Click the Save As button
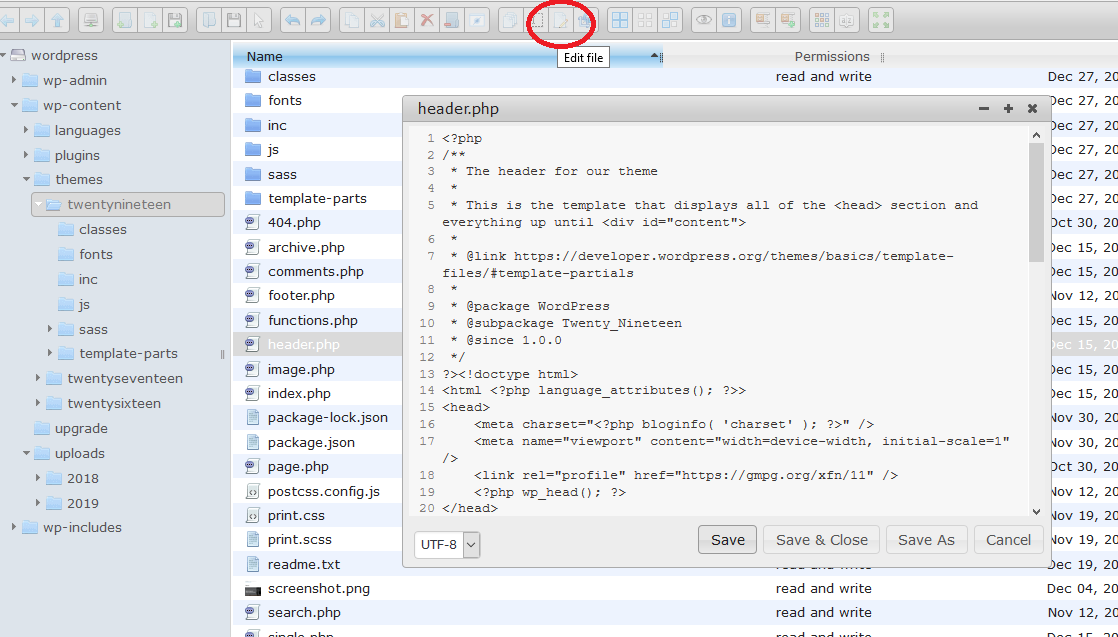Screen dimensions: 1118x637 click(x=926, y=540)
